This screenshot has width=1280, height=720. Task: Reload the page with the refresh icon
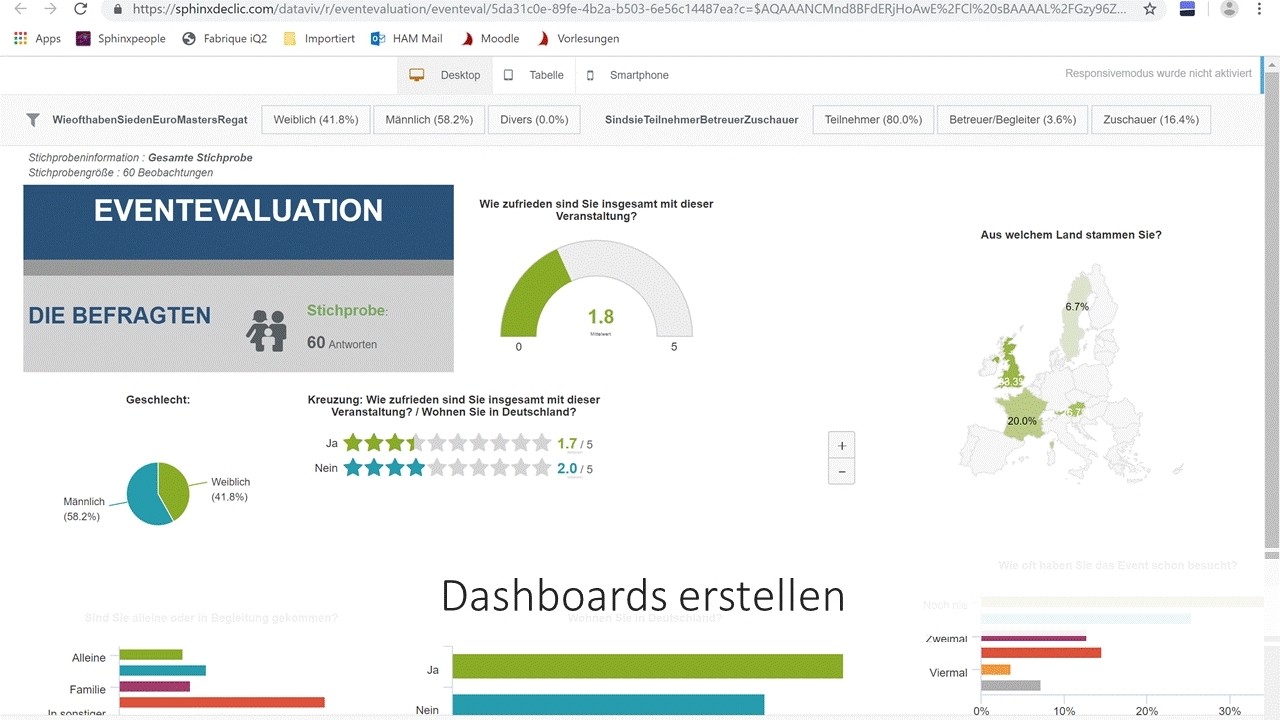coord(80,9)
